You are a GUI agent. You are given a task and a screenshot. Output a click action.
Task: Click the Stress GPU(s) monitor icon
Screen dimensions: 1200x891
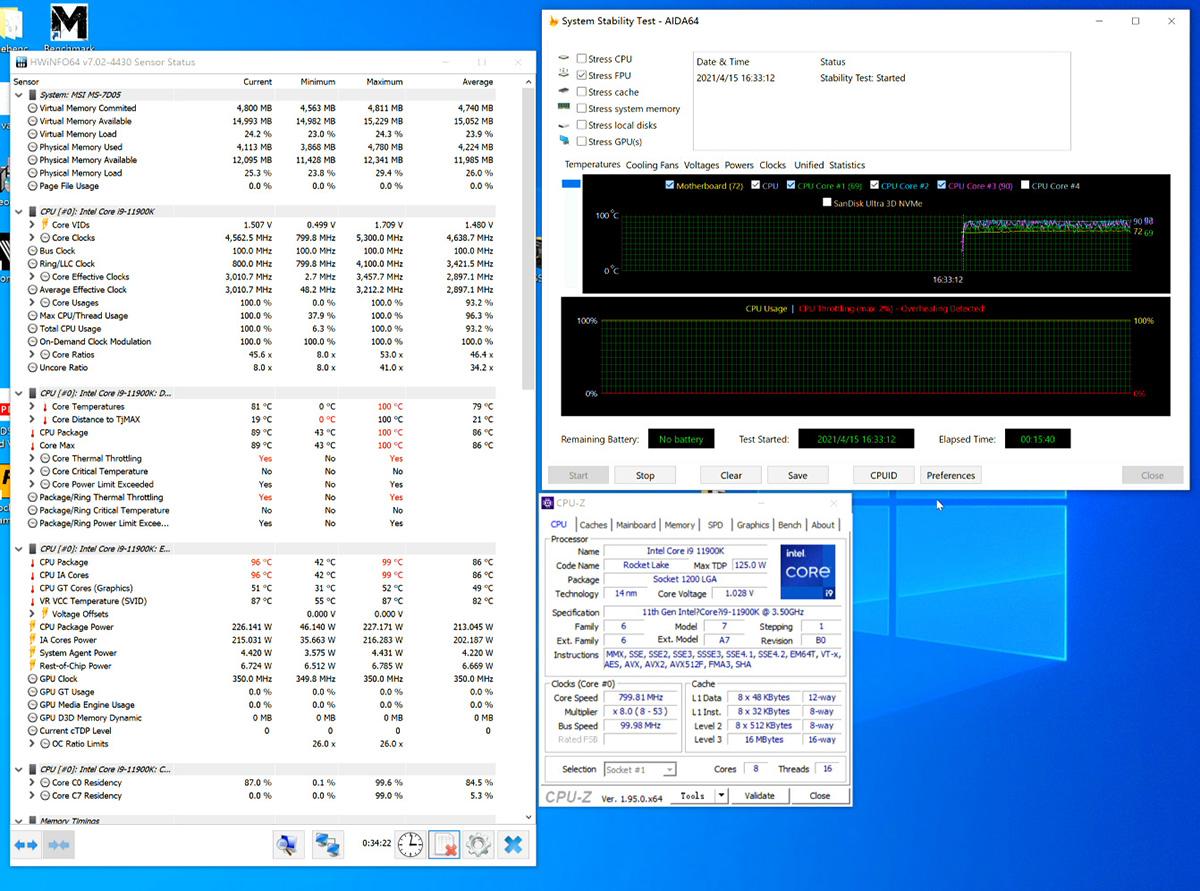tap(566, 141)
